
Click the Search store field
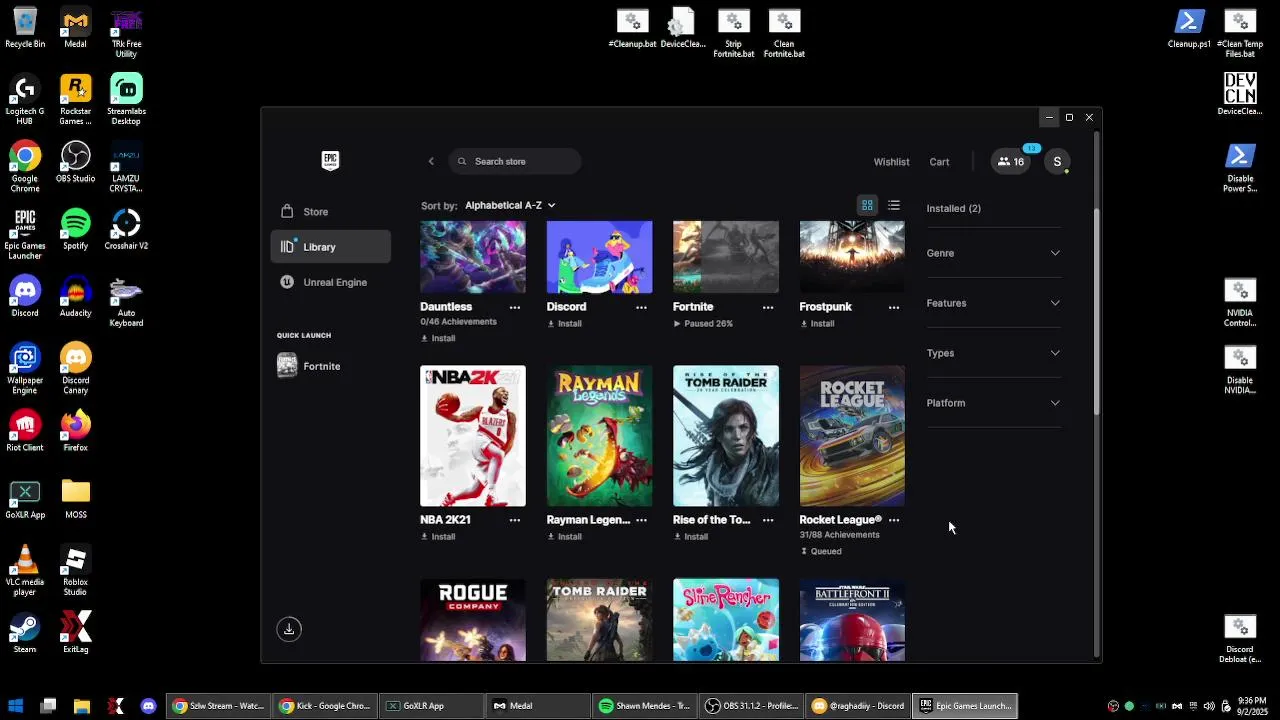tap(514, 161)
